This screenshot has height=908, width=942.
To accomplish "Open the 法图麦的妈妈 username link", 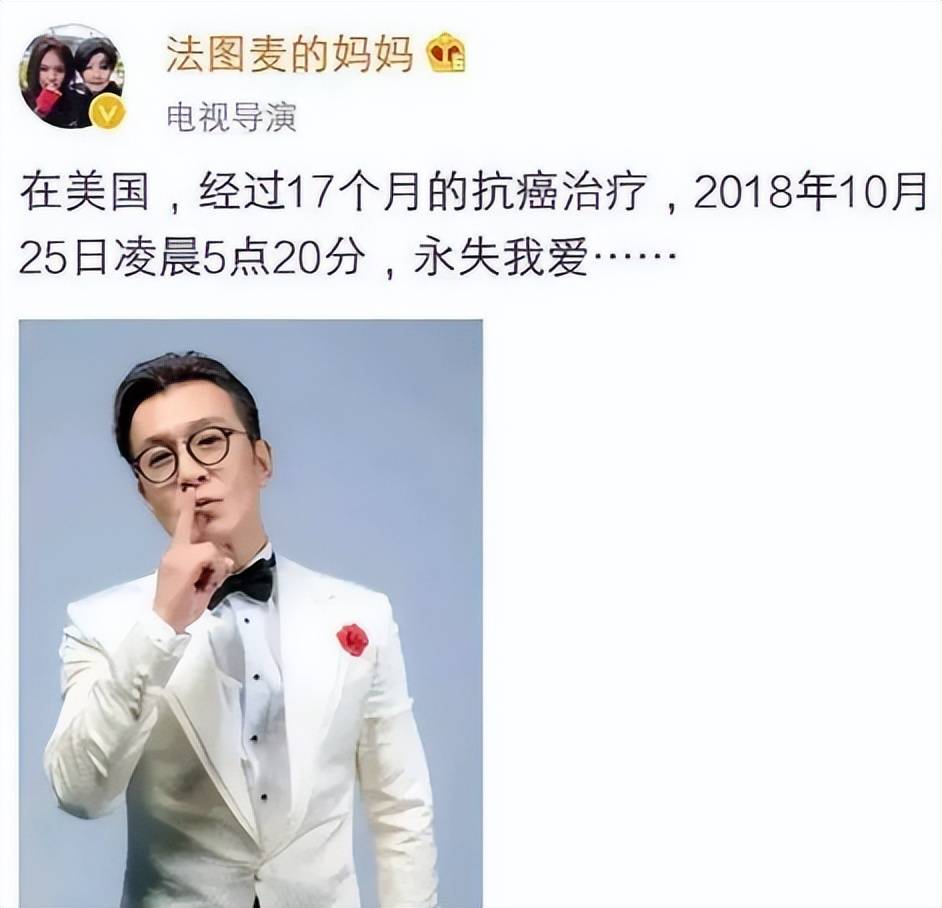I will [290, 54].
